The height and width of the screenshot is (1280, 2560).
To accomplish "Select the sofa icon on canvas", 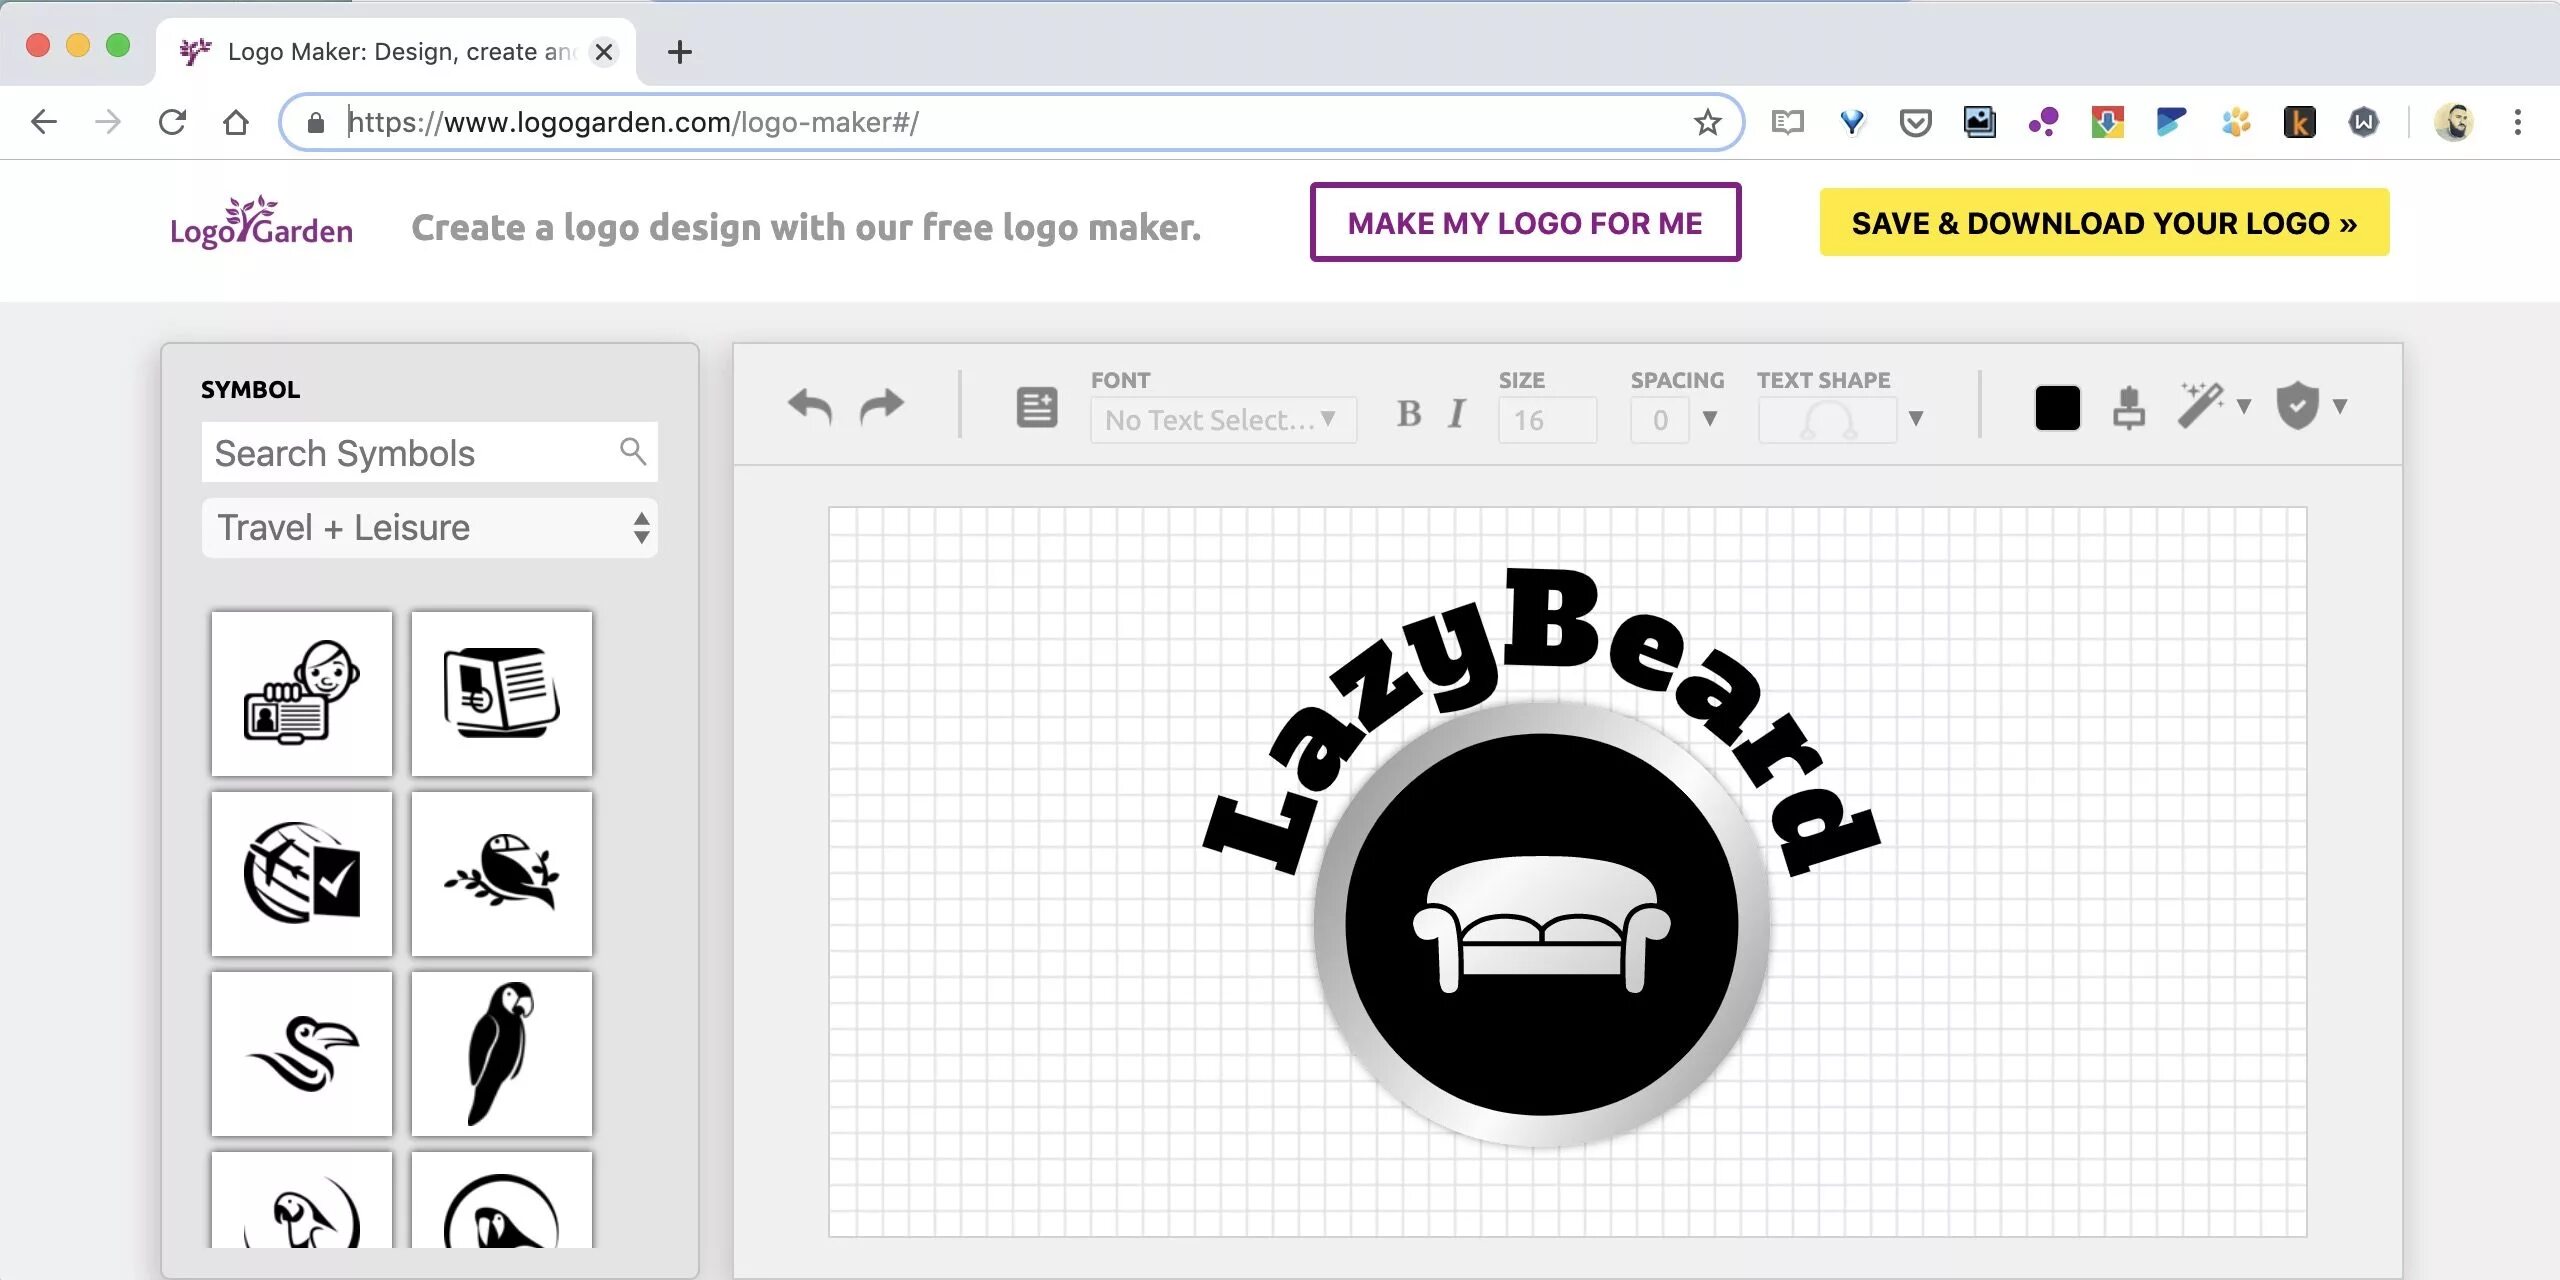I will [1542, 924].
